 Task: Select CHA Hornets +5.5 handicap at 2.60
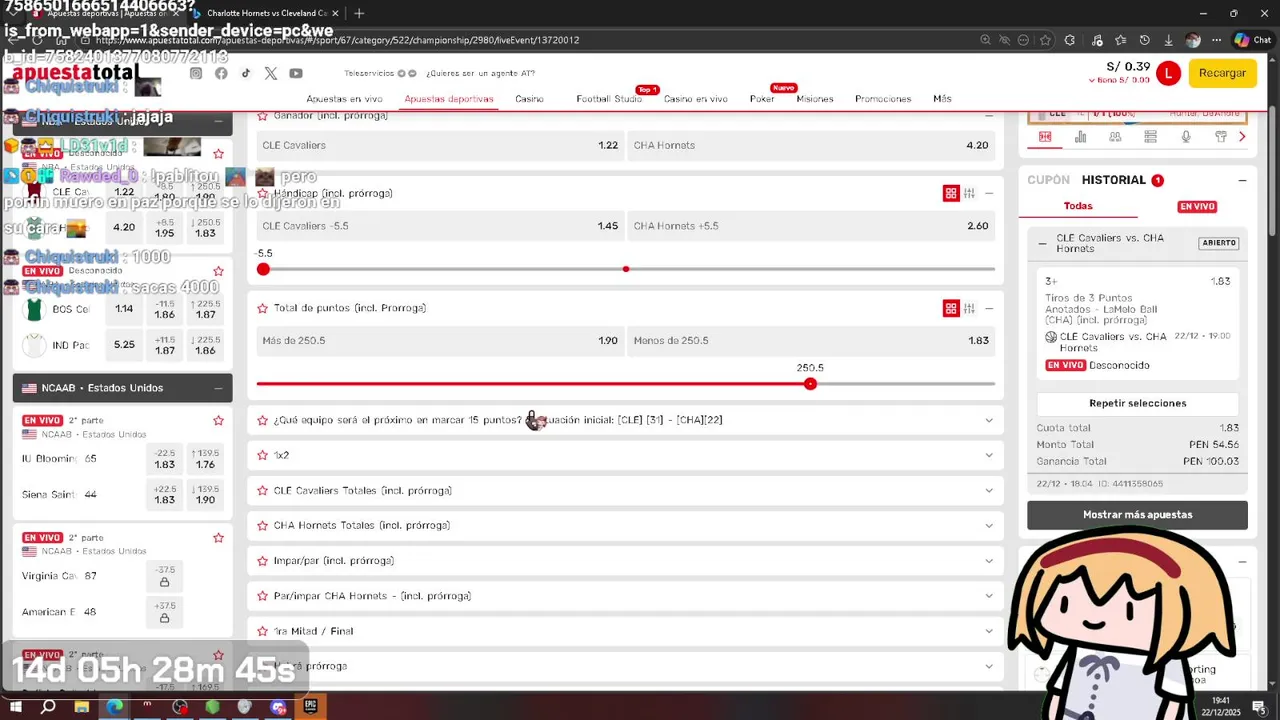812,226
